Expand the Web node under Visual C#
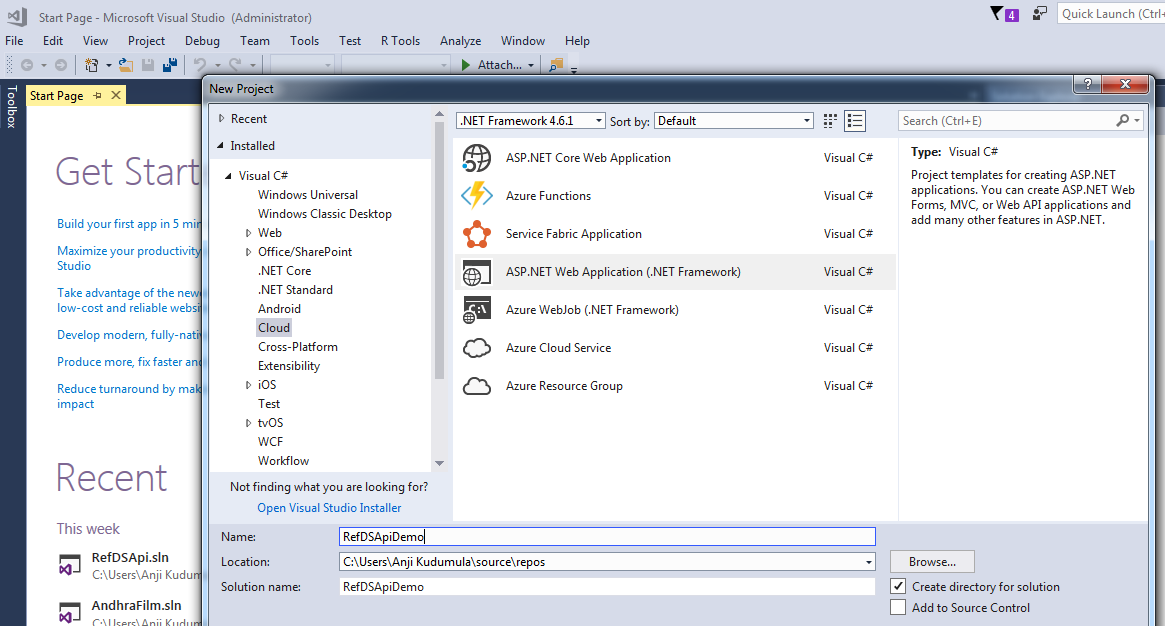1165x626 pixels. coord(250,232)
